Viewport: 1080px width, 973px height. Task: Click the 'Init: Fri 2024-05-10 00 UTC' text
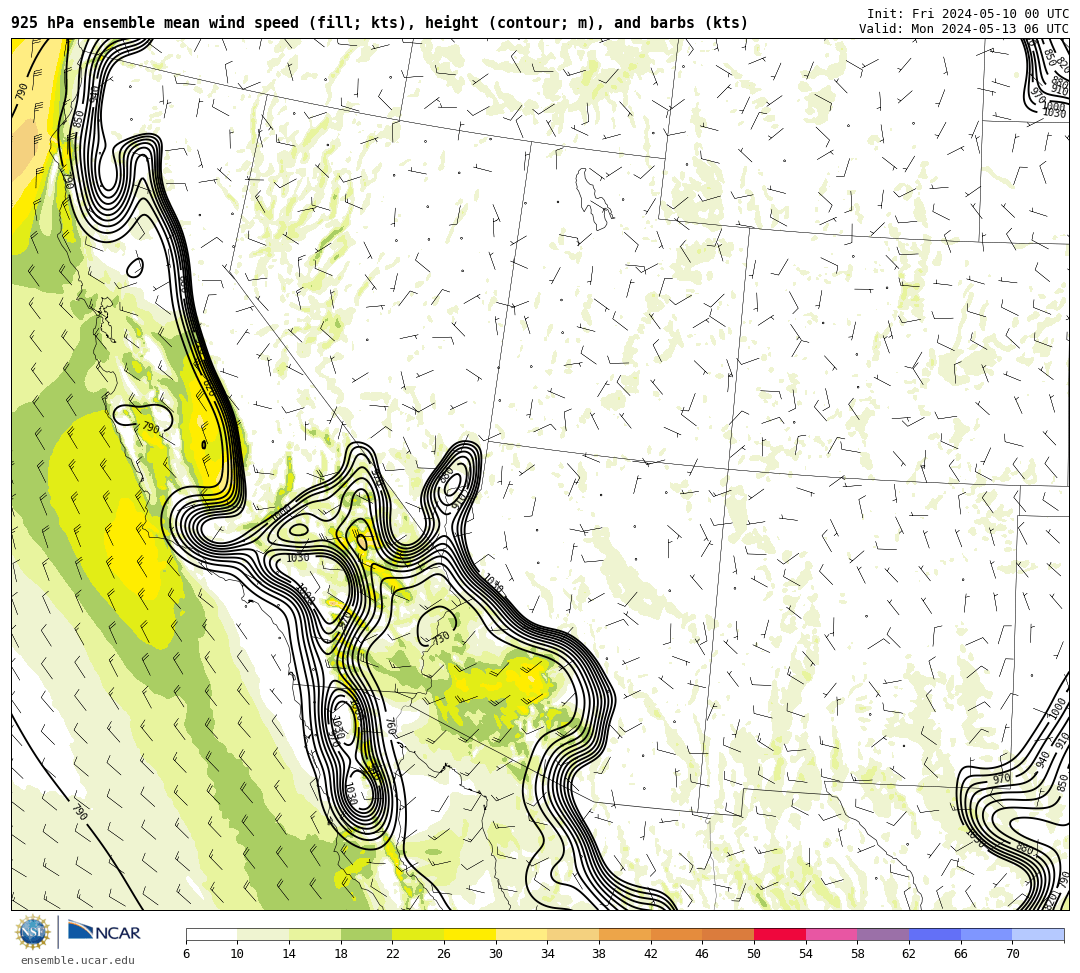click(968, 14)
